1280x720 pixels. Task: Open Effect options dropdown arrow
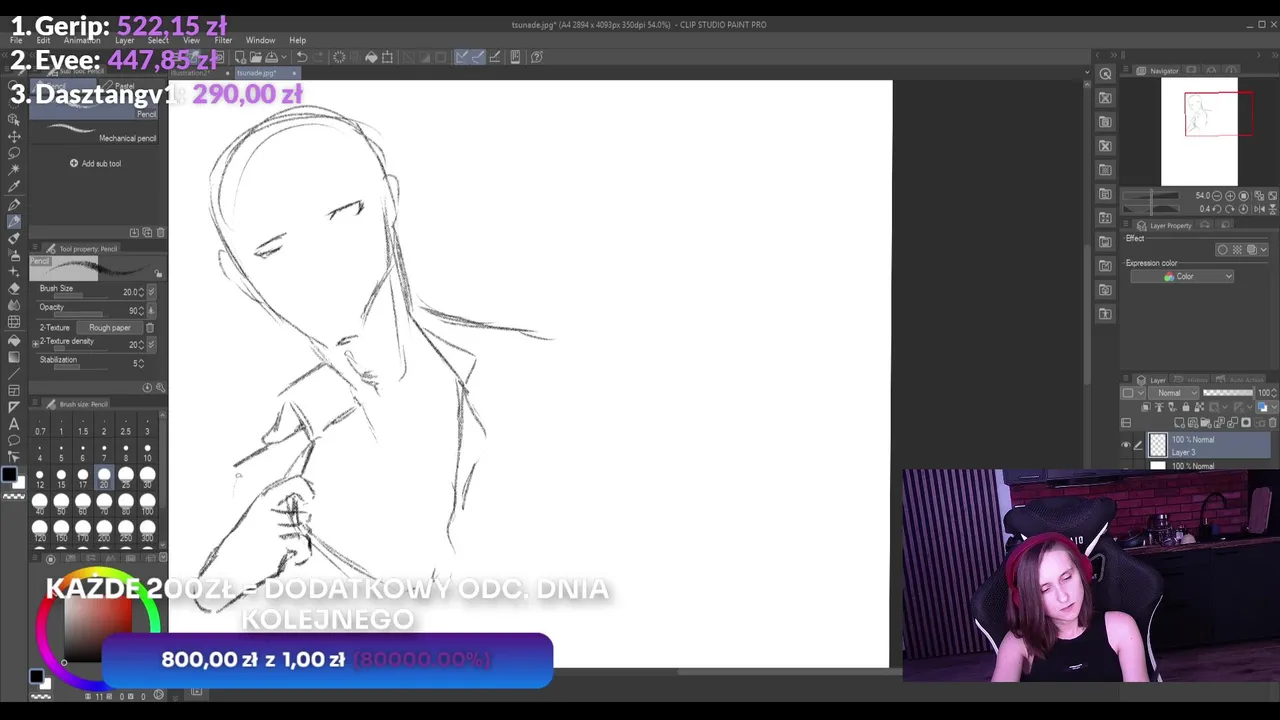pyautogui.click(x=1264, y=250)
